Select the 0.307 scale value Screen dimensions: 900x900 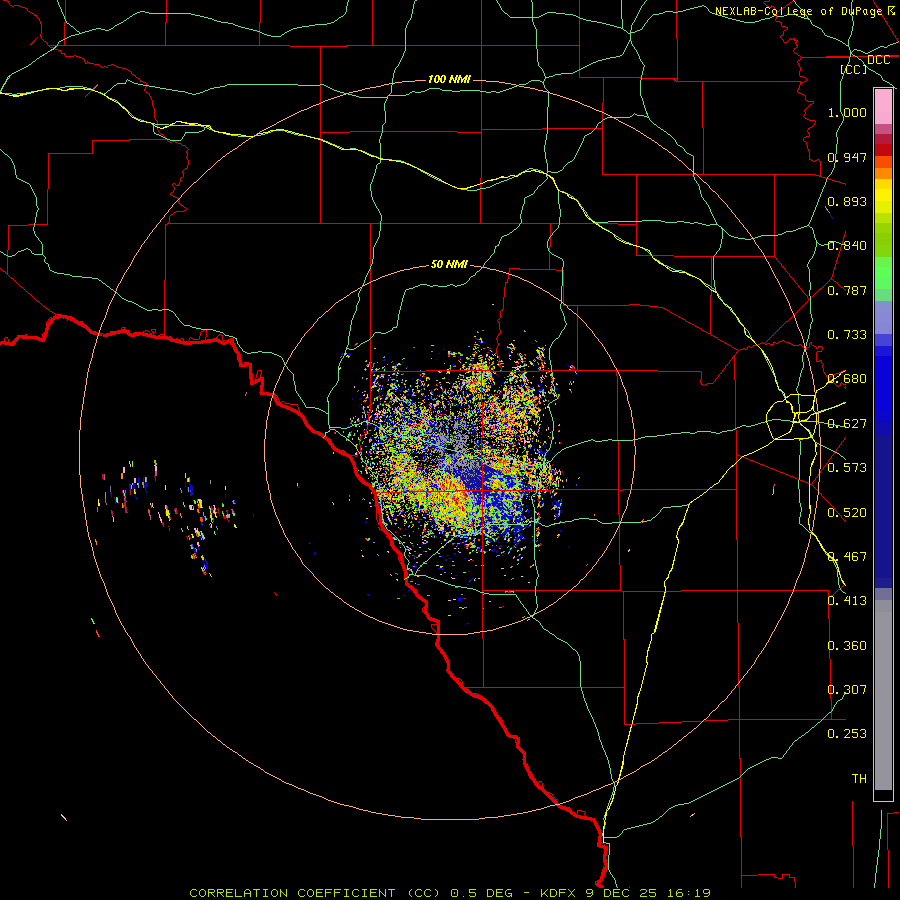click(847, 690)
